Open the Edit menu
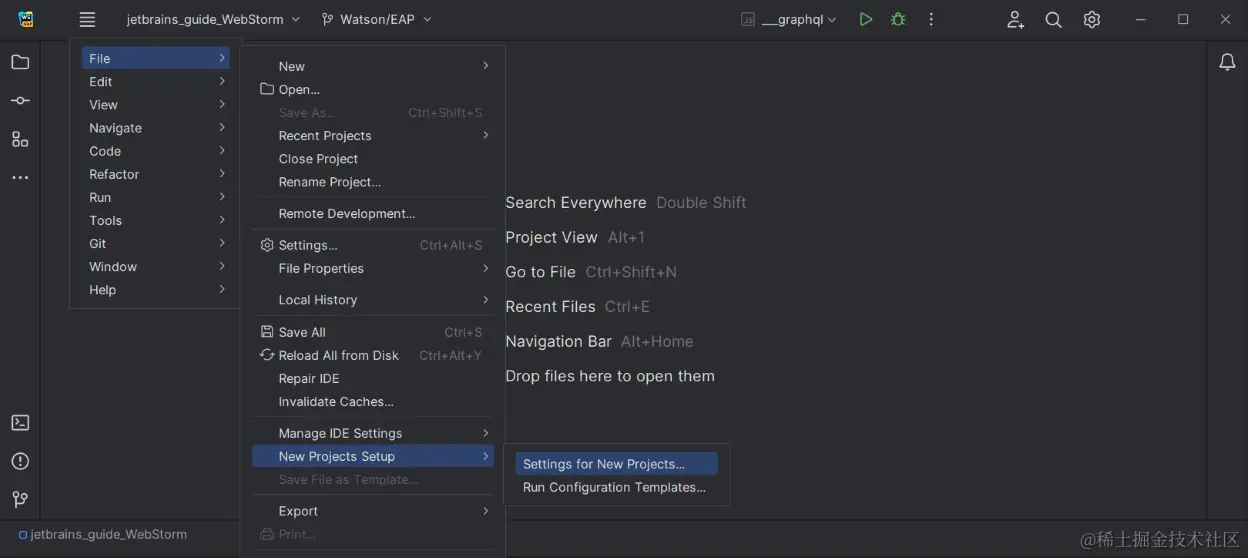 tap(156, 81)
